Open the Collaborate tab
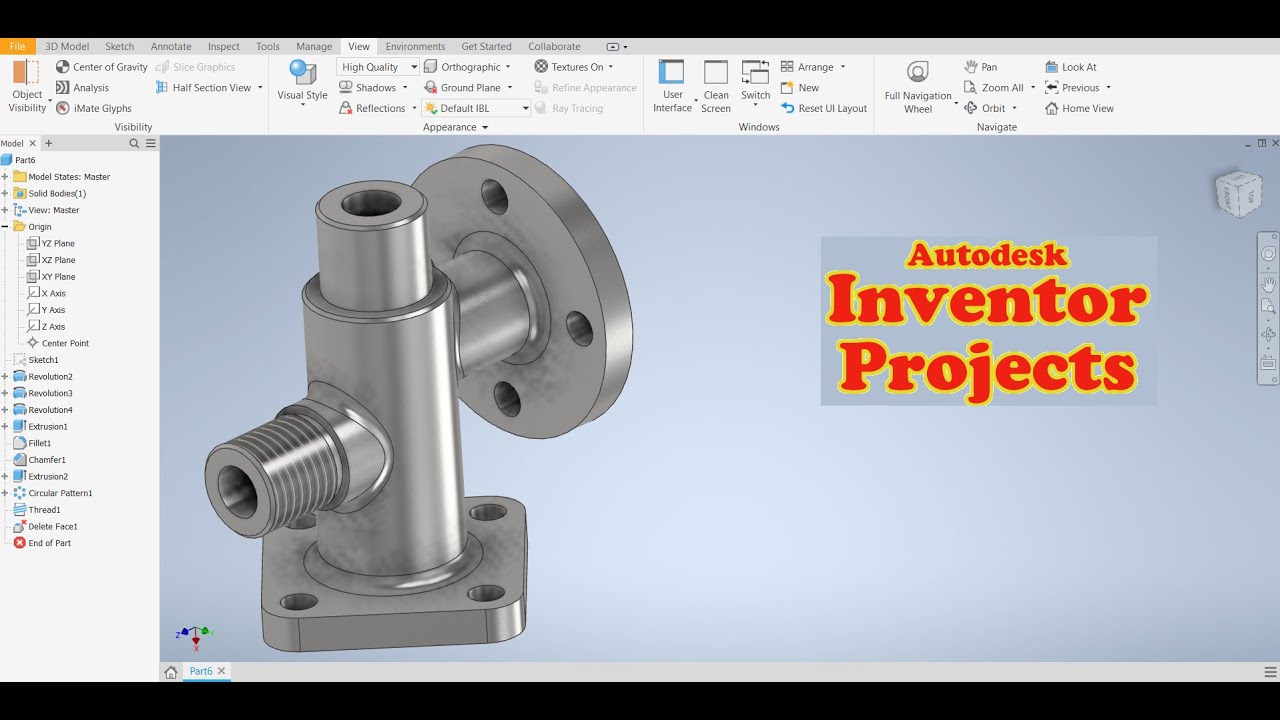Viewport: 1280px width, 720px height. pos(554,46)
